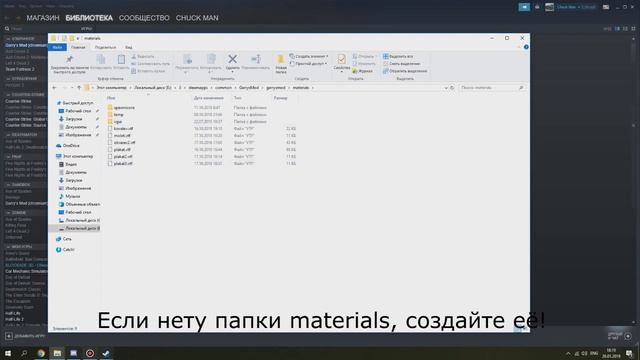Open Видео in Explorer sidebar
Viewport: 640px width, 360px height.
(68, 164)
